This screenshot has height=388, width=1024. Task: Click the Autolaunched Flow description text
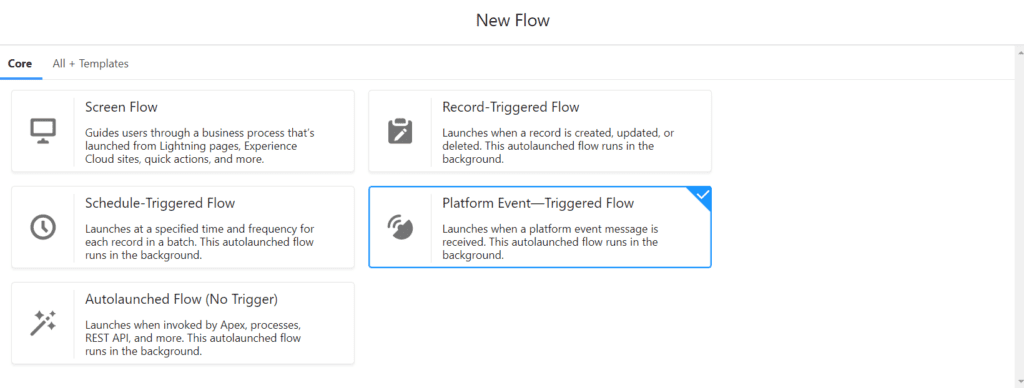click(x=194, y=338)
